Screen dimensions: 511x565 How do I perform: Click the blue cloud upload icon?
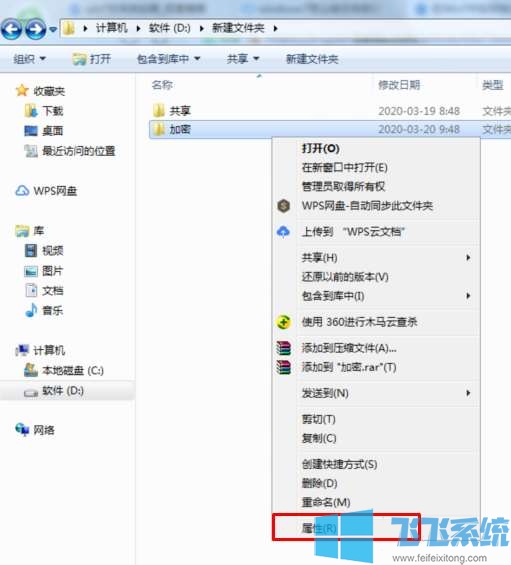283,232
